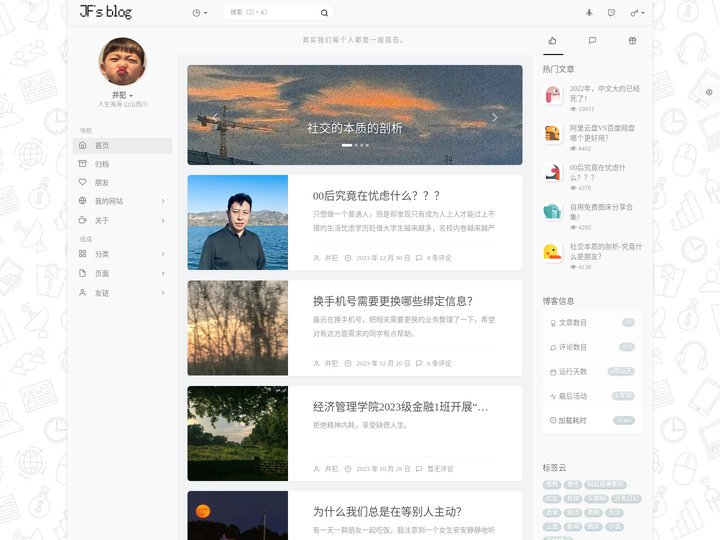
Task: Click 文章数目 row in blog info
Action: tap(592, 323)
